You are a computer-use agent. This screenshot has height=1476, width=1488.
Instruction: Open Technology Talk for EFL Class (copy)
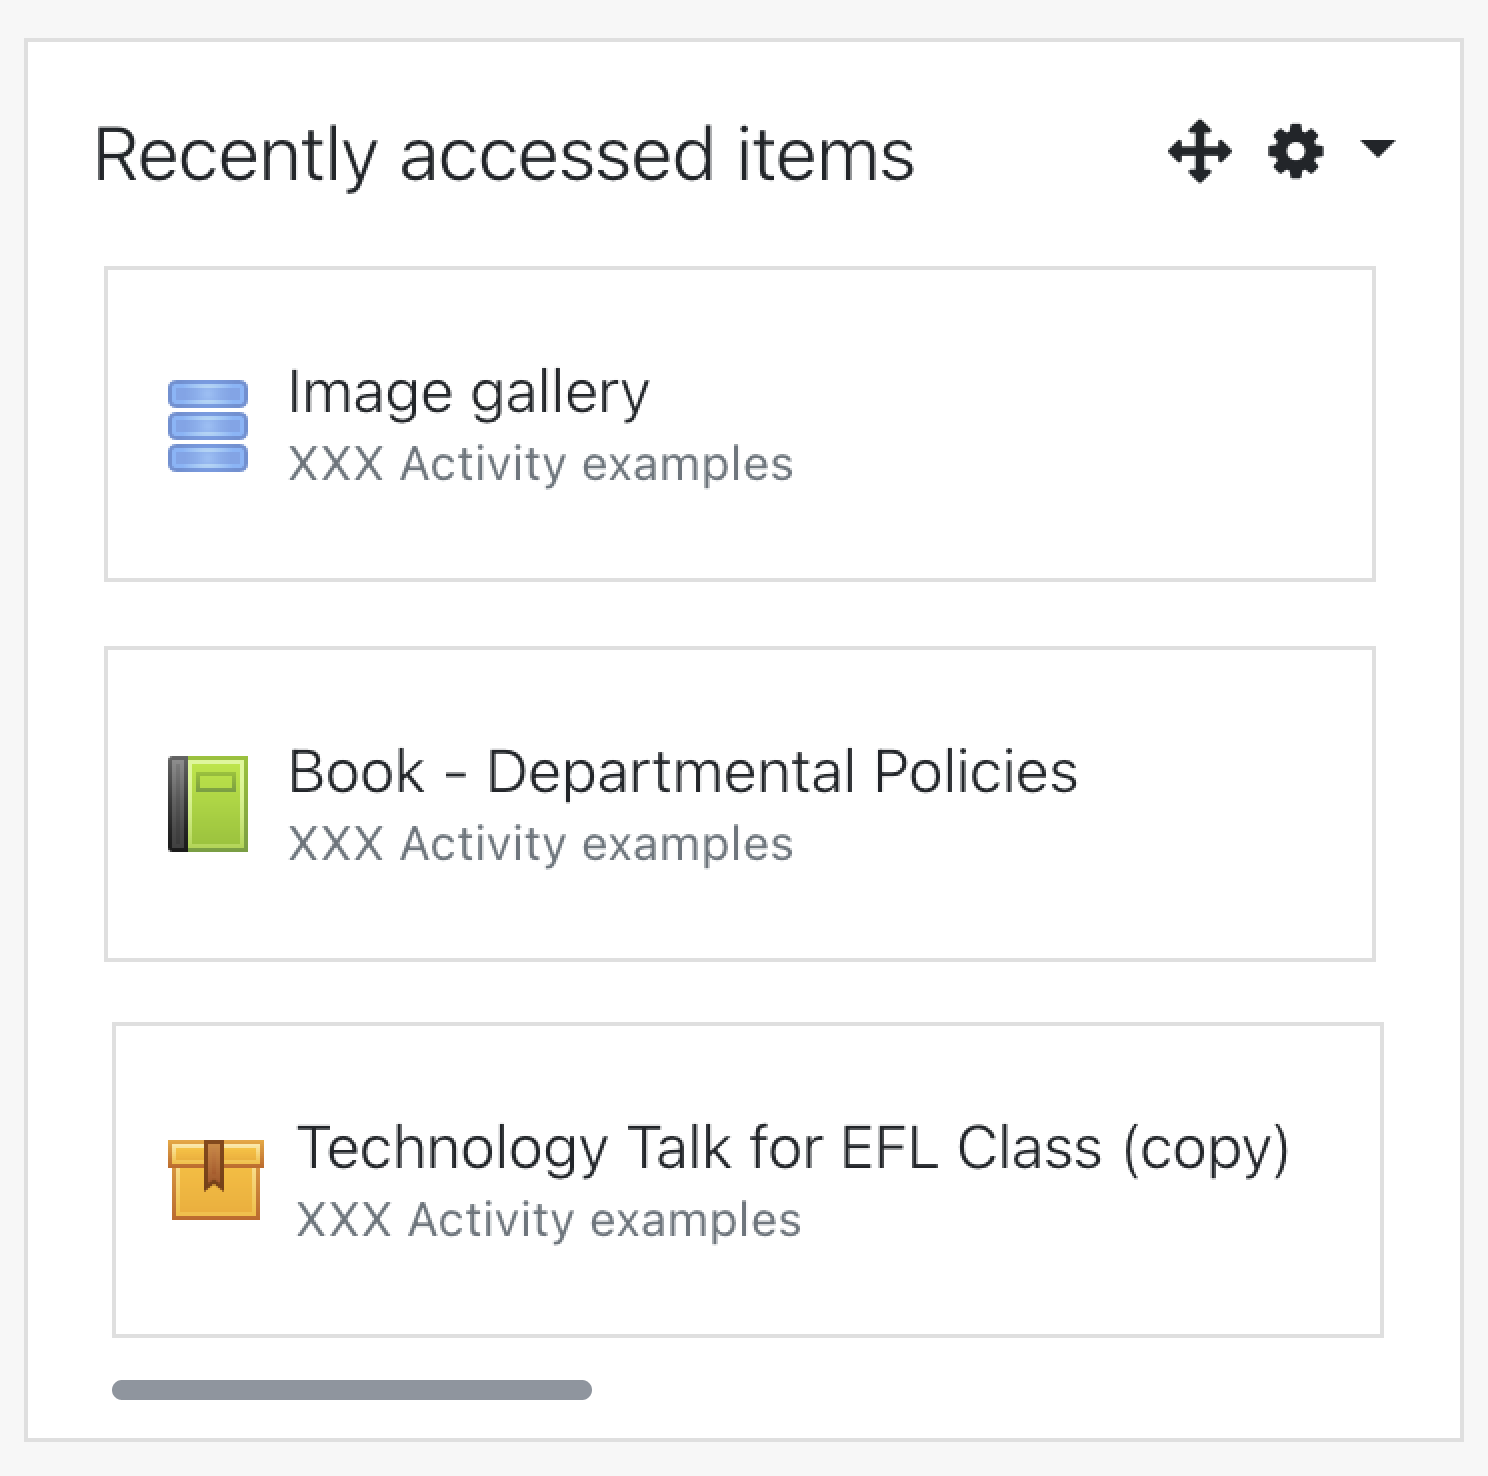point(793,1148)
